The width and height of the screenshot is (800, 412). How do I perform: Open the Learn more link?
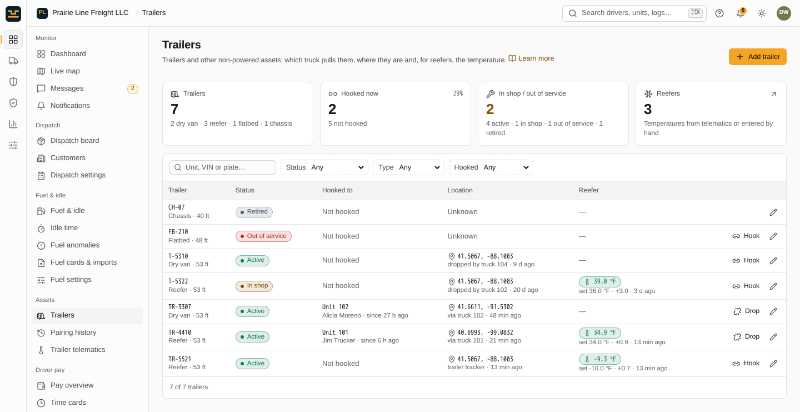[x=531, y=59]
